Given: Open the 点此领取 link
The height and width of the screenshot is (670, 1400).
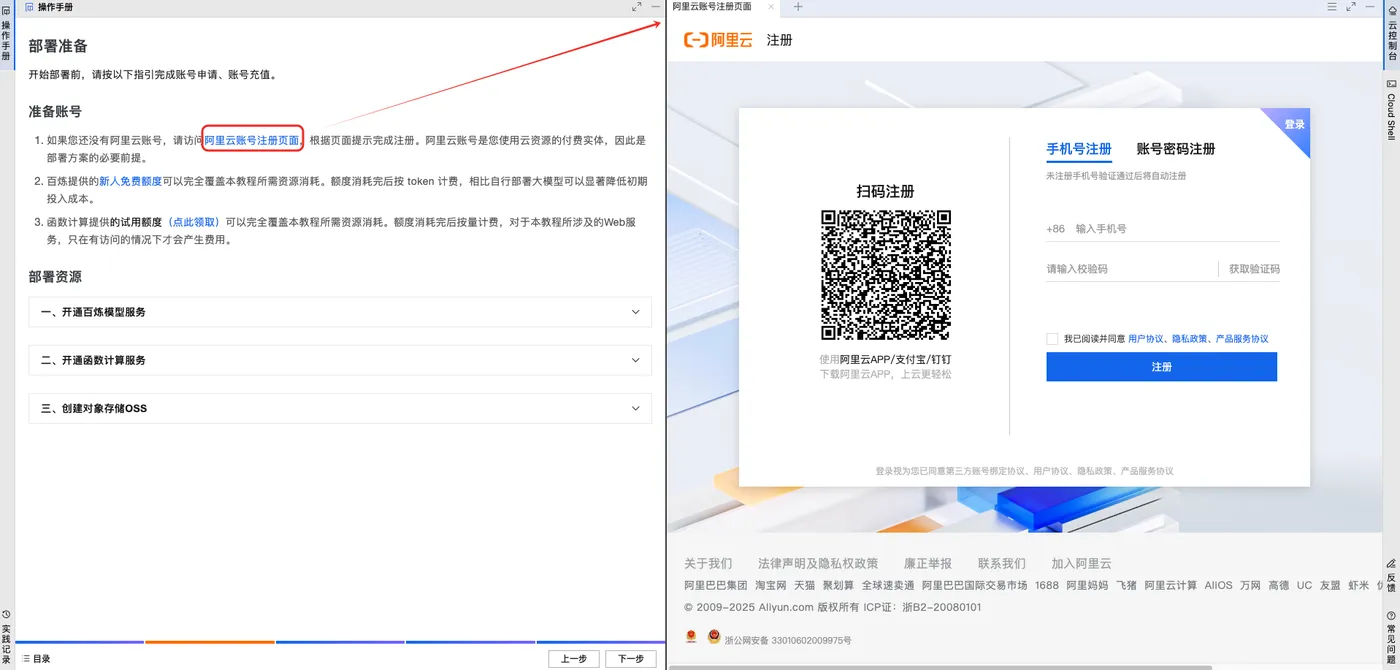Looking at the screenshot, I should tap(194, 223).
